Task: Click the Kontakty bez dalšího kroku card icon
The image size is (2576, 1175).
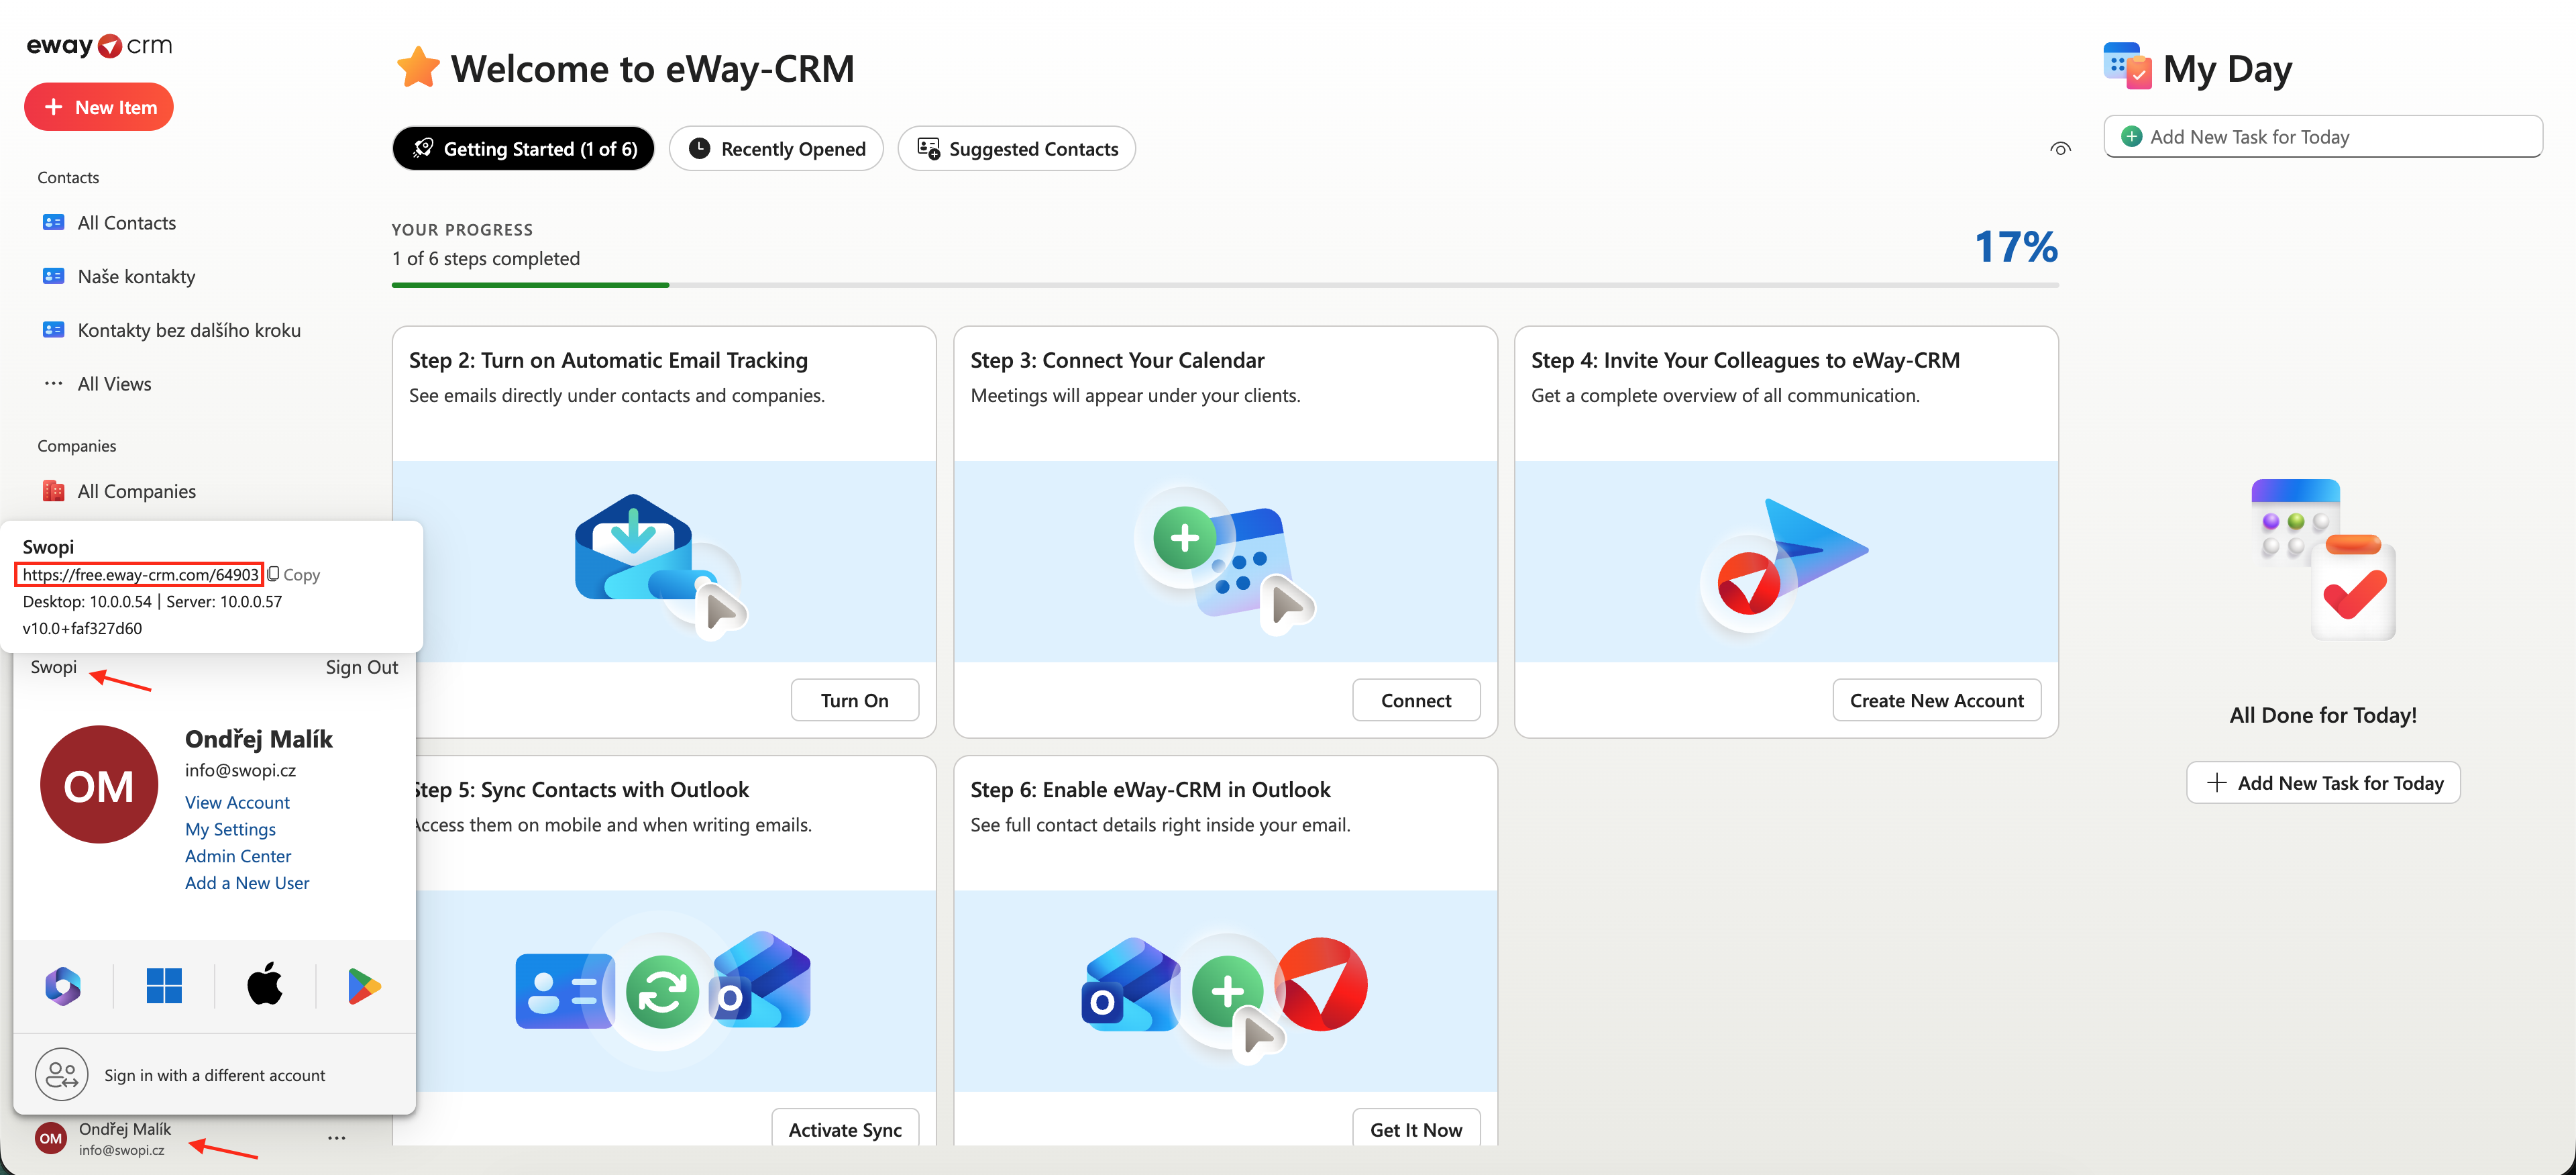Action: (54, 330)
